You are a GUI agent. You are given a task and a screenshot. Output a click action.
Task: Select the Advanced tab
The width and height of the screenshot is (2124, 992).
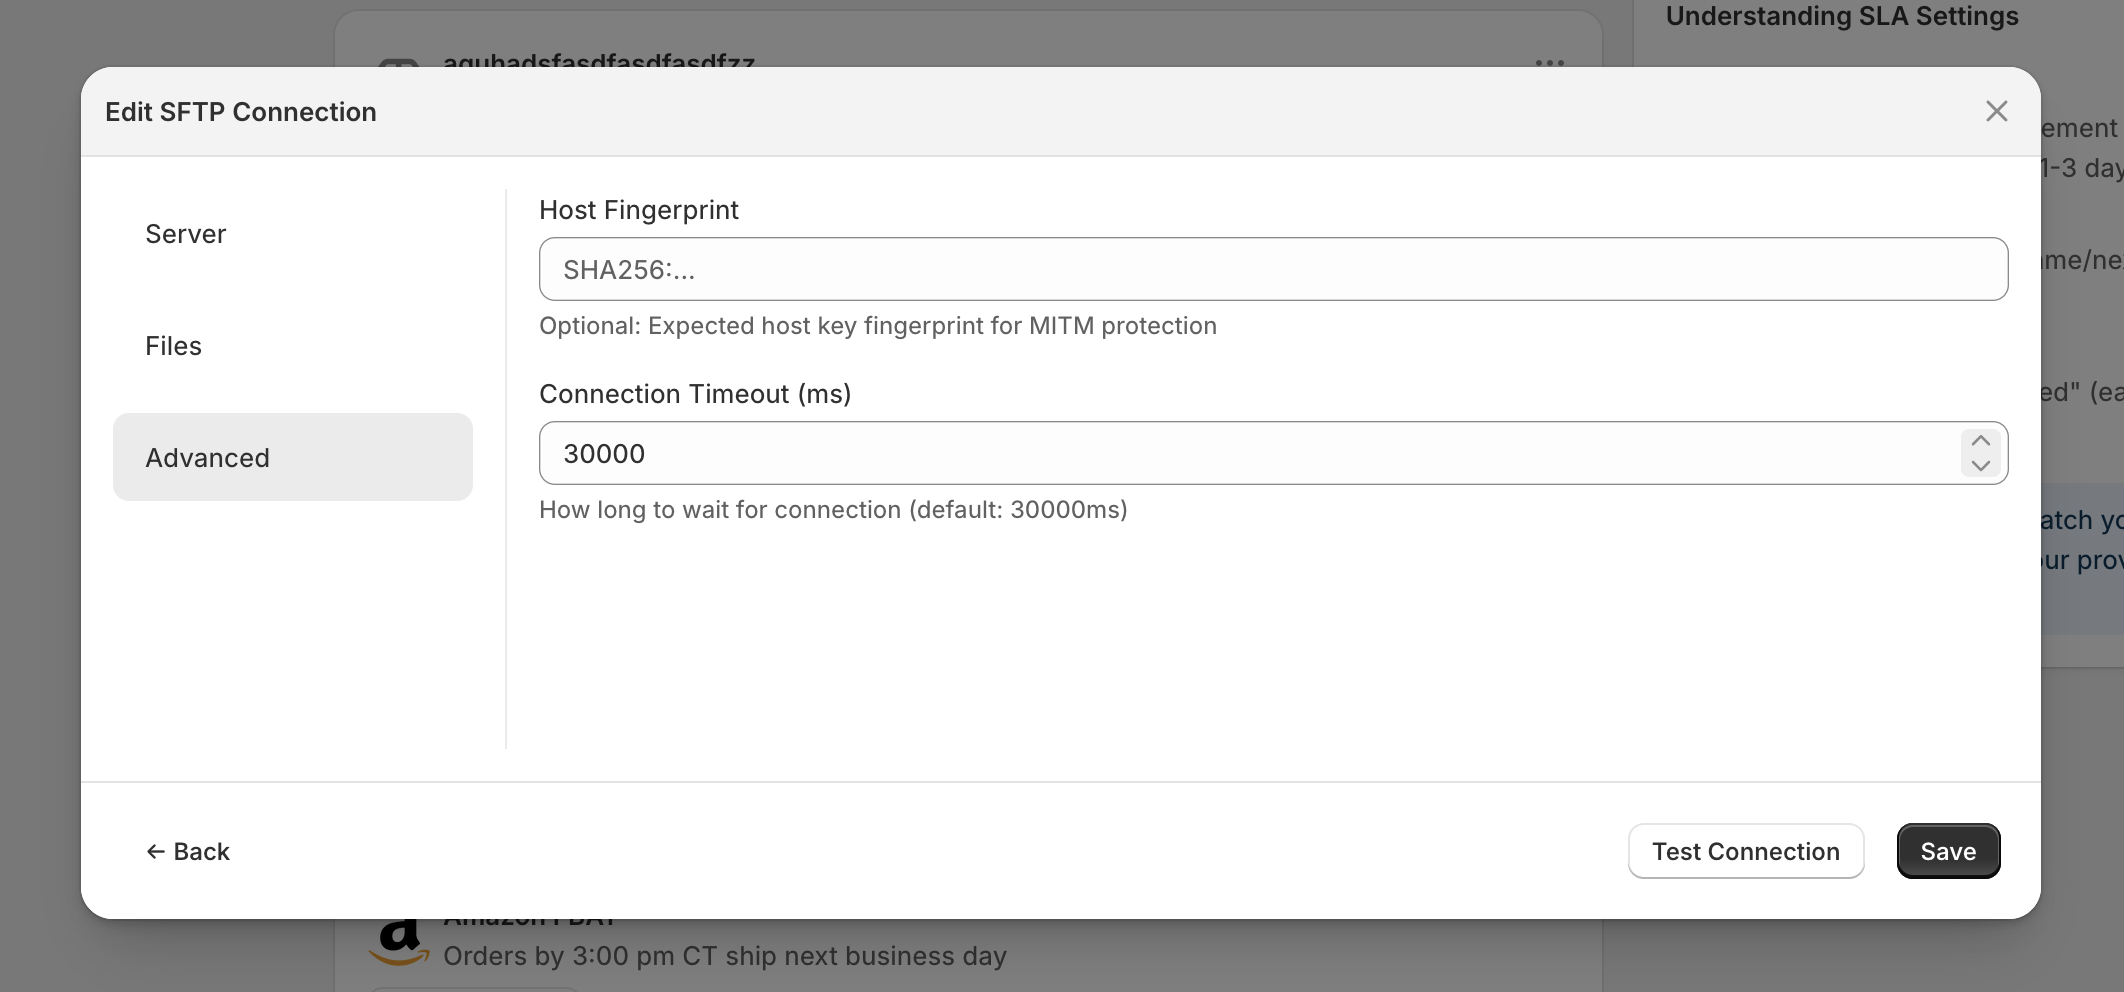tap(208, 457)
